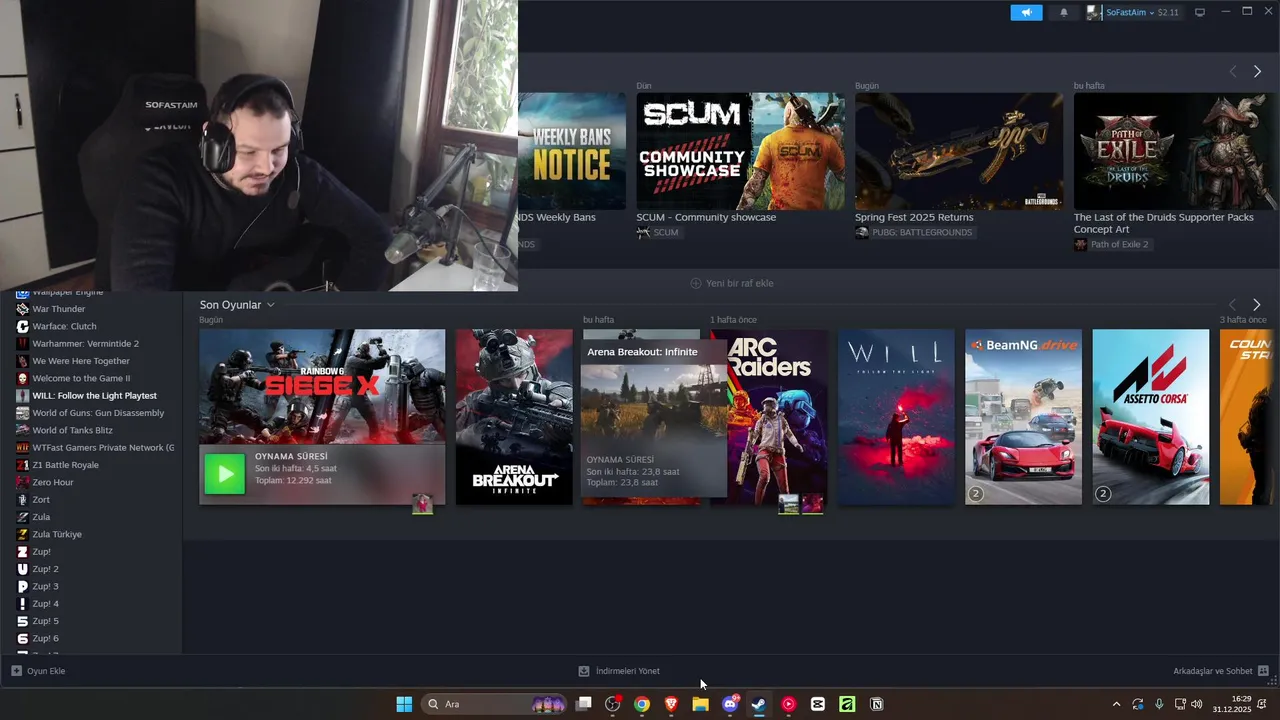Select Z1 Battle Royale in library

tap(65, 465)
